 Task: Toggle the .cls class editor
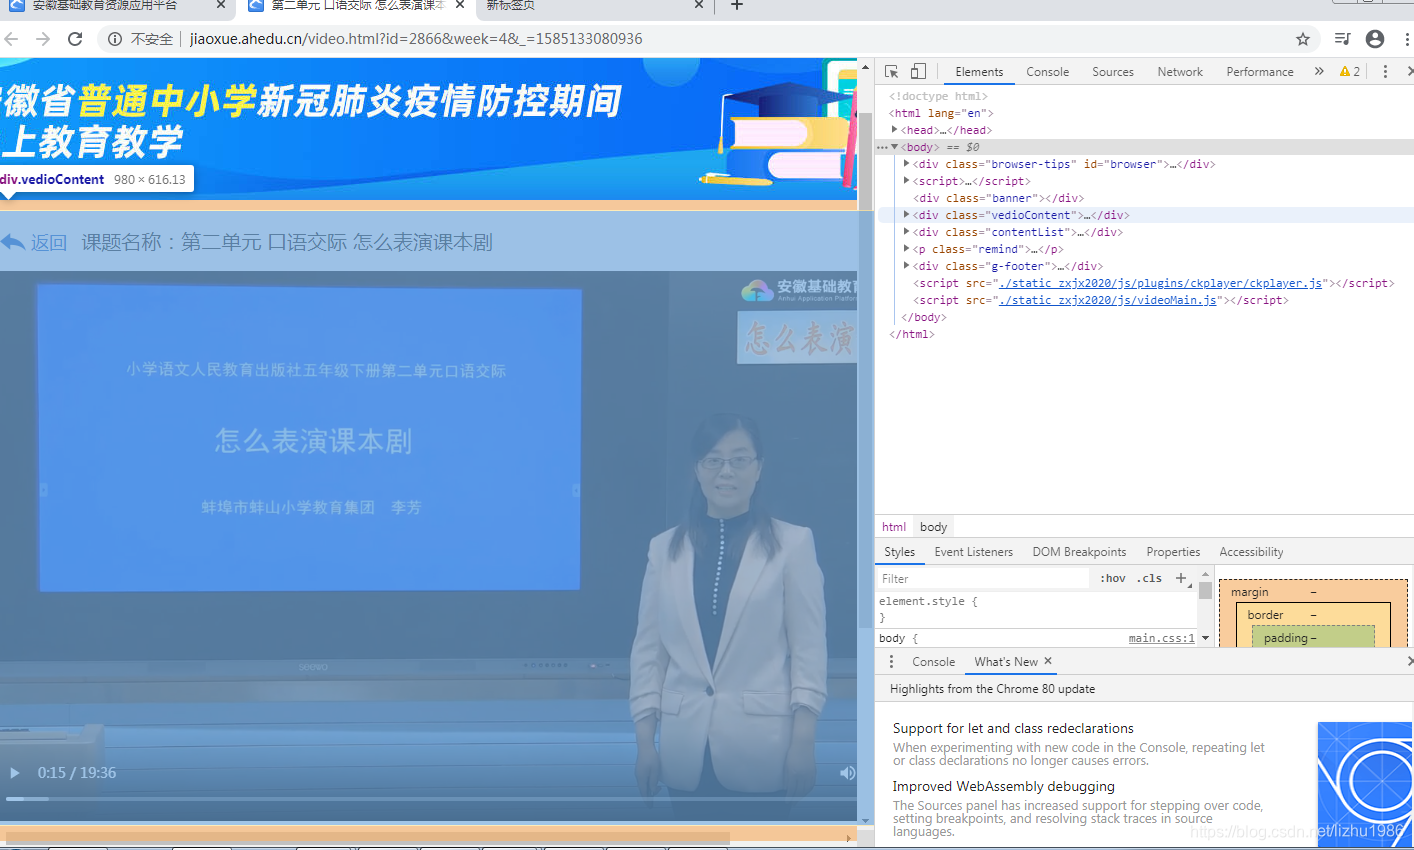[1148, 578]
